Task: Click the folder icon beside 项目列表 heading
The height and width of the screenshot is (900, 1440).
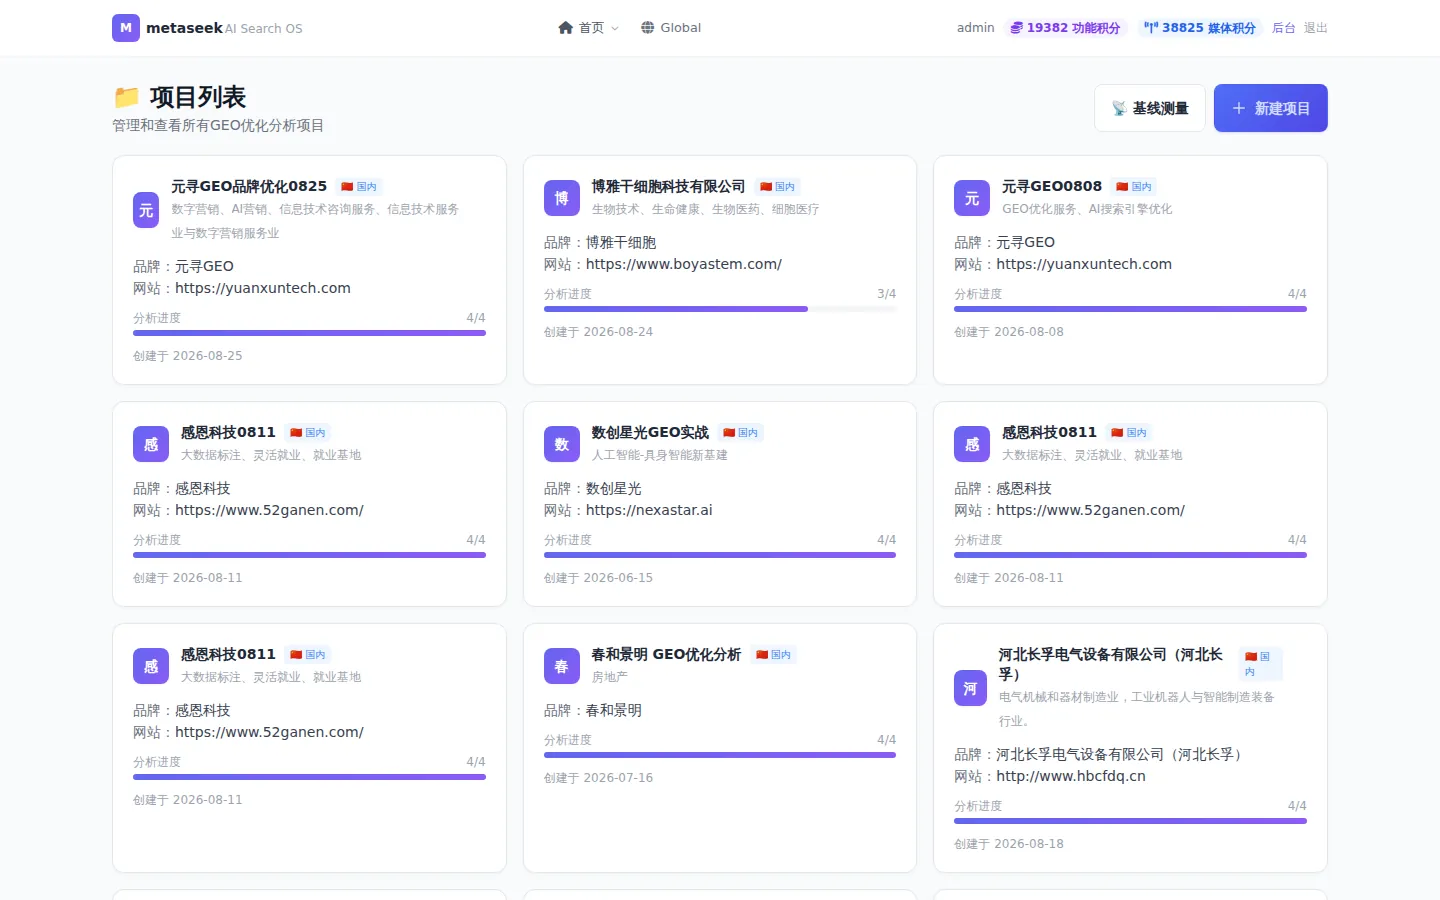Action: 127,97
